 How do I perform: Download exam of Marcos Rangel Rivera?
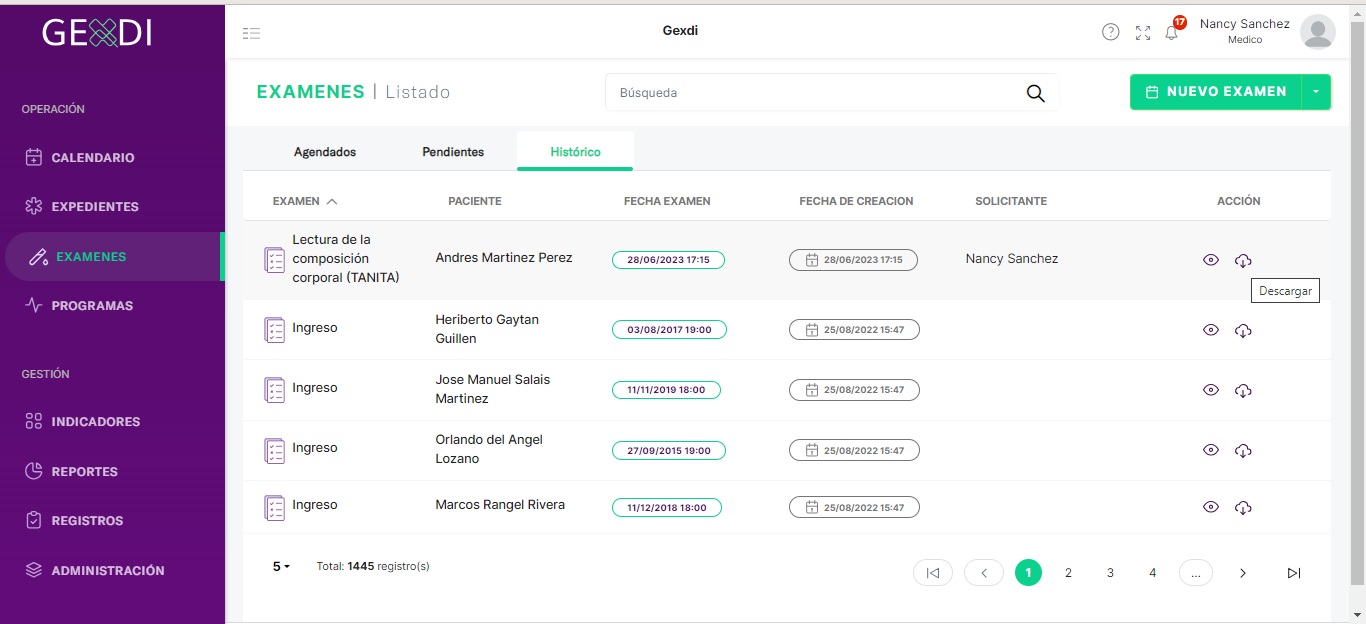coord(1243,507)
